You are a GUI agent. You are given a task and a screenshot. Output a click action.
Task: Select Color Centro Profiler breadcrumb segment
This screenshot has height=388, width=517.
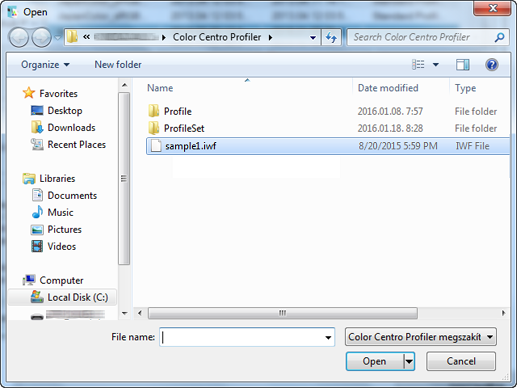(217, 37)
